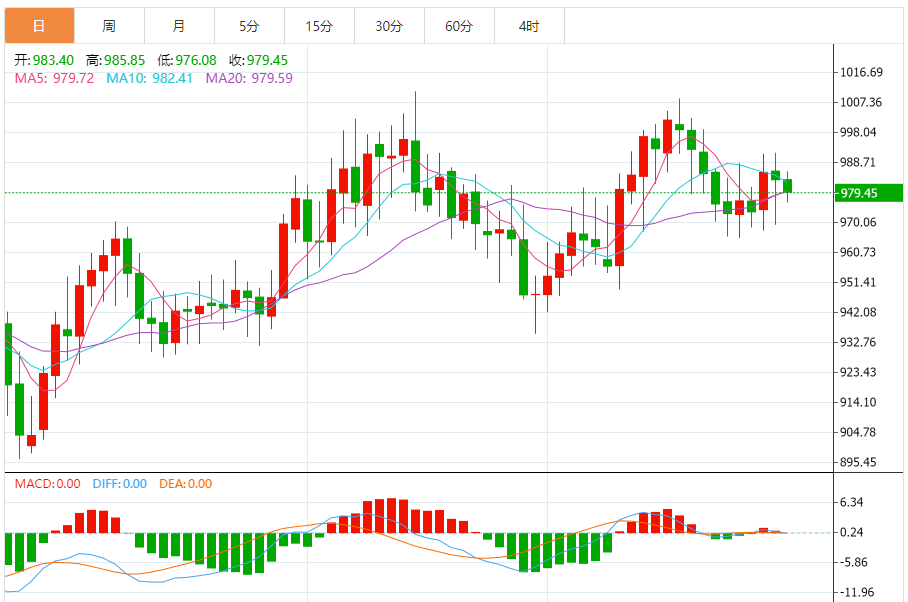The height and width of the screenshot is (602, 908).
Task: Click the 942.08 price axis label
Action: point(859,313)
